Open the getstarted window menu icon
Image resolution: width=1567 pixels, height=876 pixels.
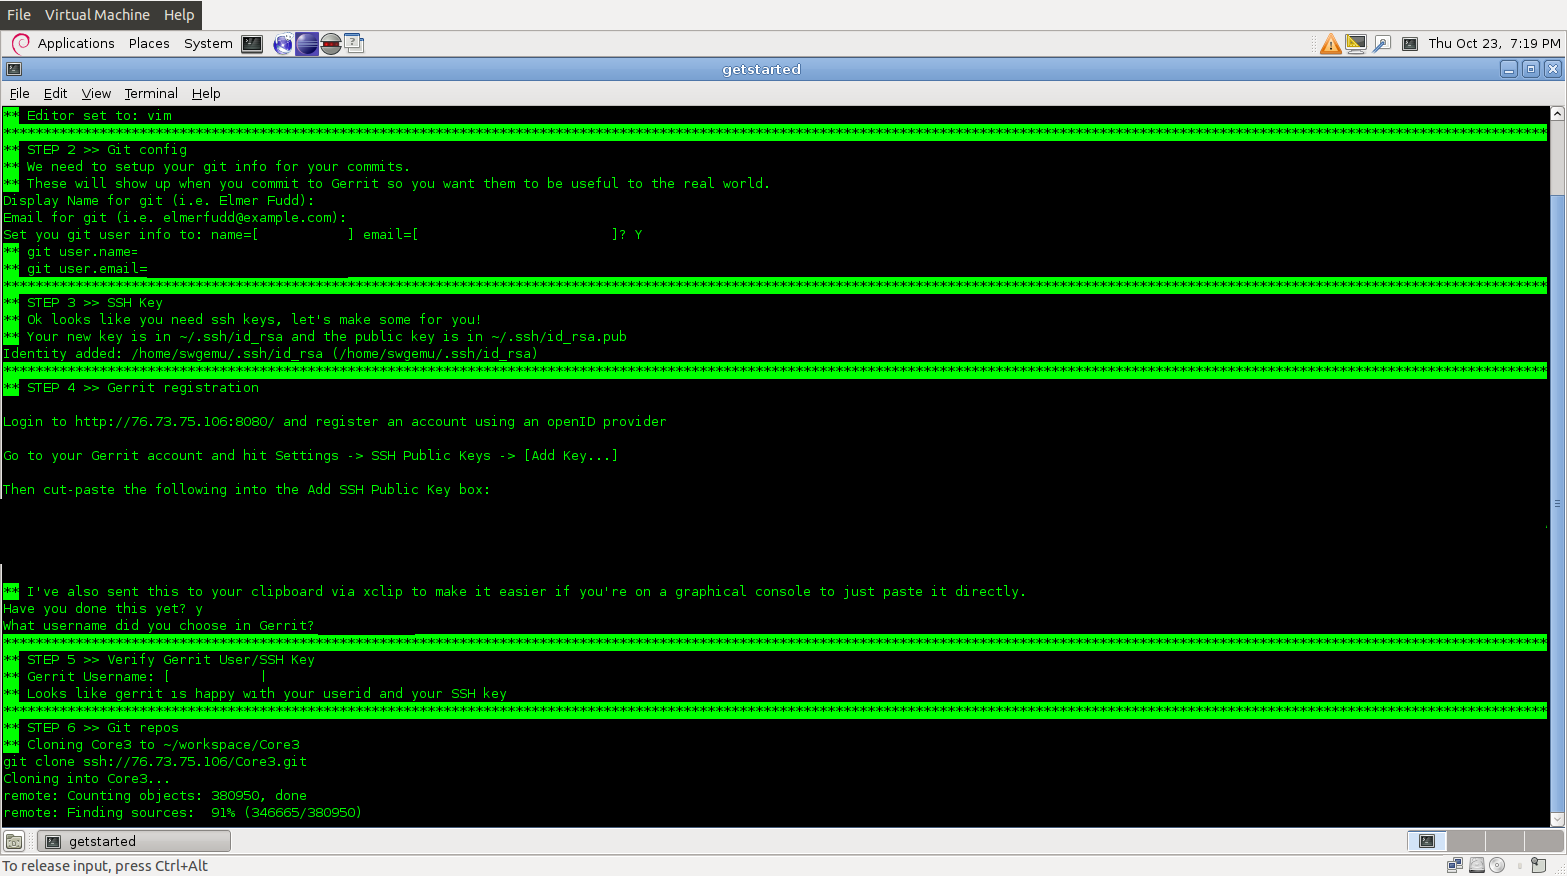tap(14, 69)
